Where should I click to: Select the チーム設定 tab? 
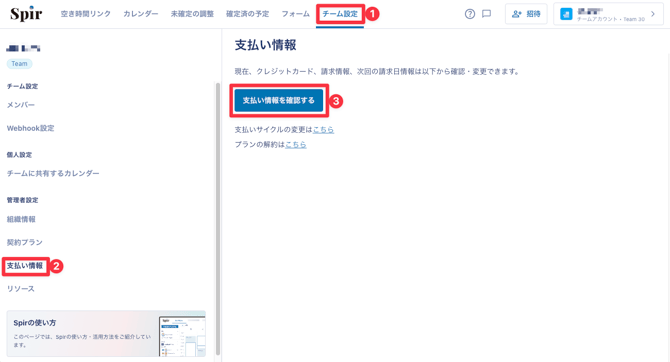pos(340,14)
